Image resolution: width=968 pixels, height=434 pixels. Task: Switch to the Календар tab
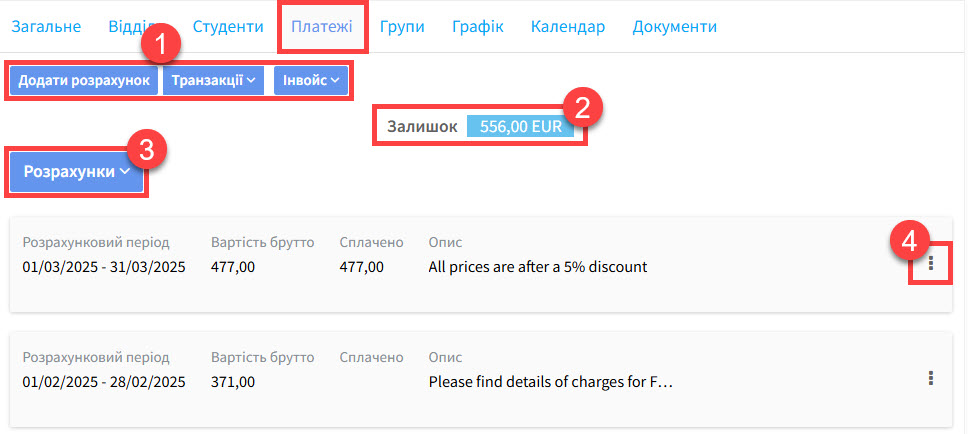568,26
